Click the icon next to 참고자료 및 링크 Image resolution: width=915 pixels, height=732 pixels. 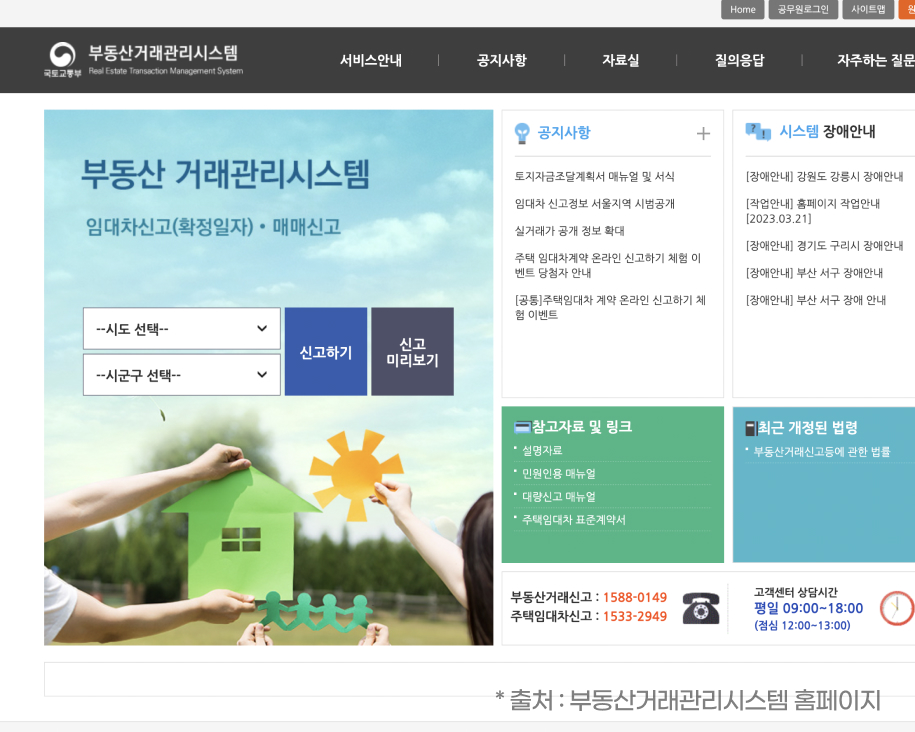click(522, 425)
